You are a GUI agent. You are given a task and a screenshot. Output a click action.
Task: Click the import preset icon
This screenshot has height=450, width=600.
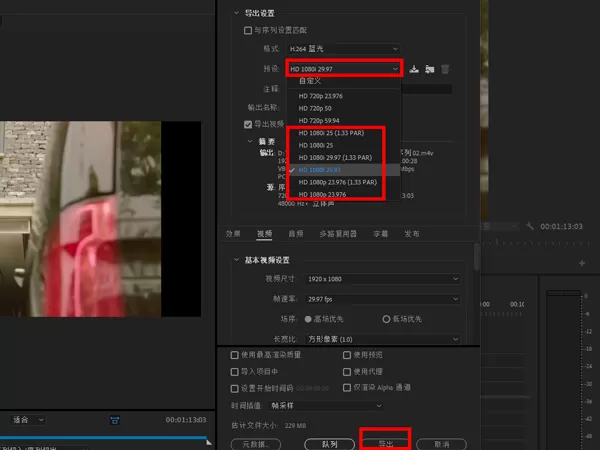pyautogui.click(x=429, y=69)
